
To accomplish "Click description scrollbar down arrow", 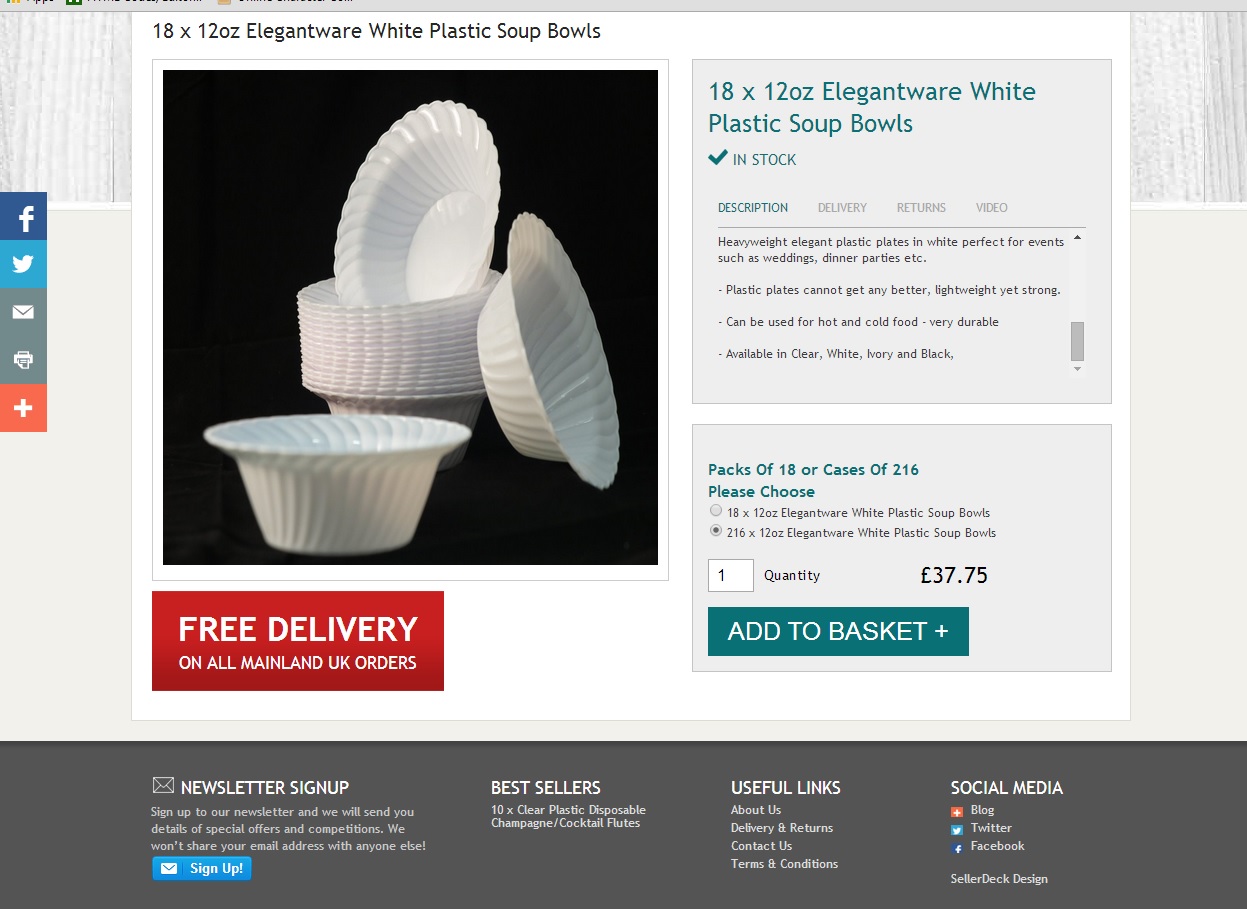I will pyautogui.click(x=1077, y=369).
